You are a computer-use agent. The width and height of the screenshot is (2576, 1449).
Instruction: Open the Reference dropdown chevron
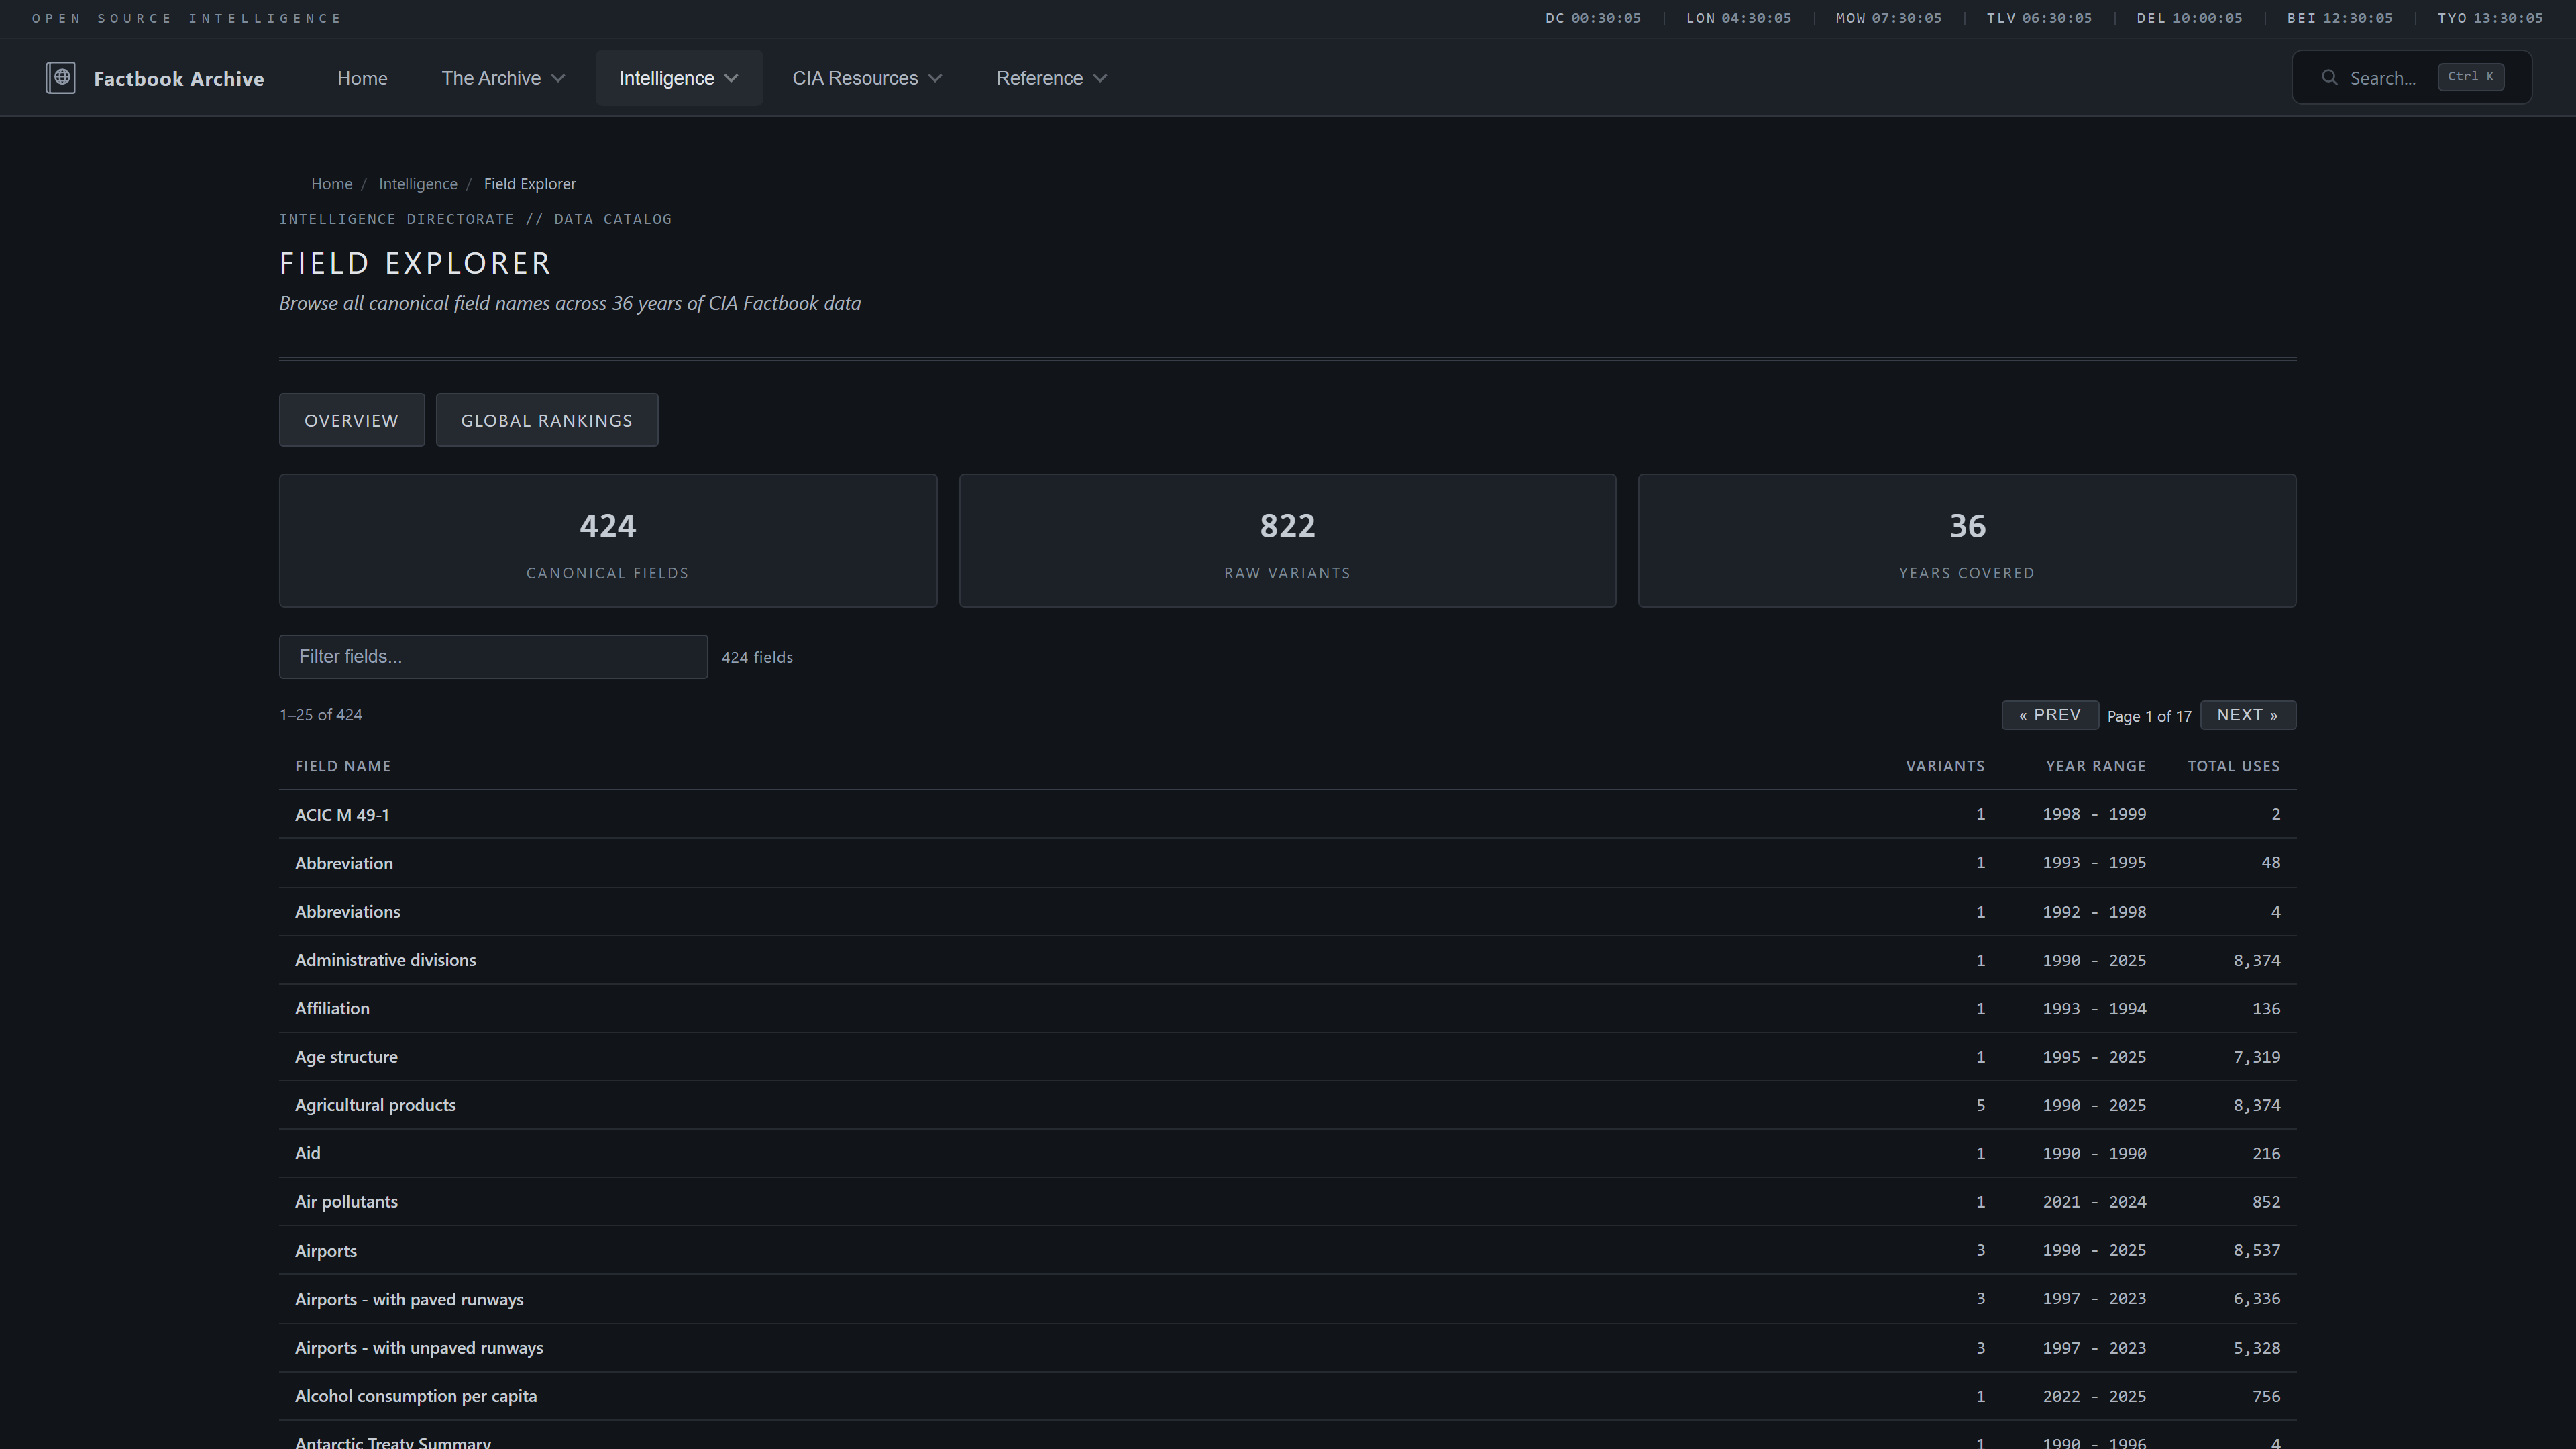(x=1100, y=78)
